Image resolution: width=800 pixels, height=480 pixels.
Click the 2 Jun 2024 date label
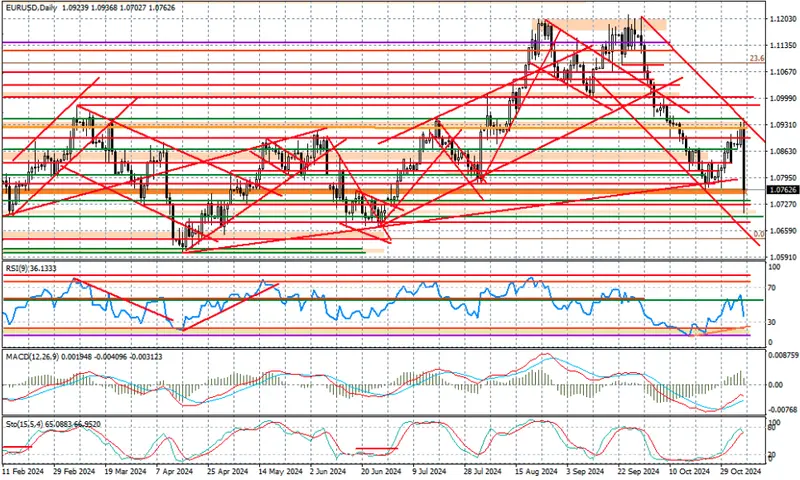click(x=330, y=471)
